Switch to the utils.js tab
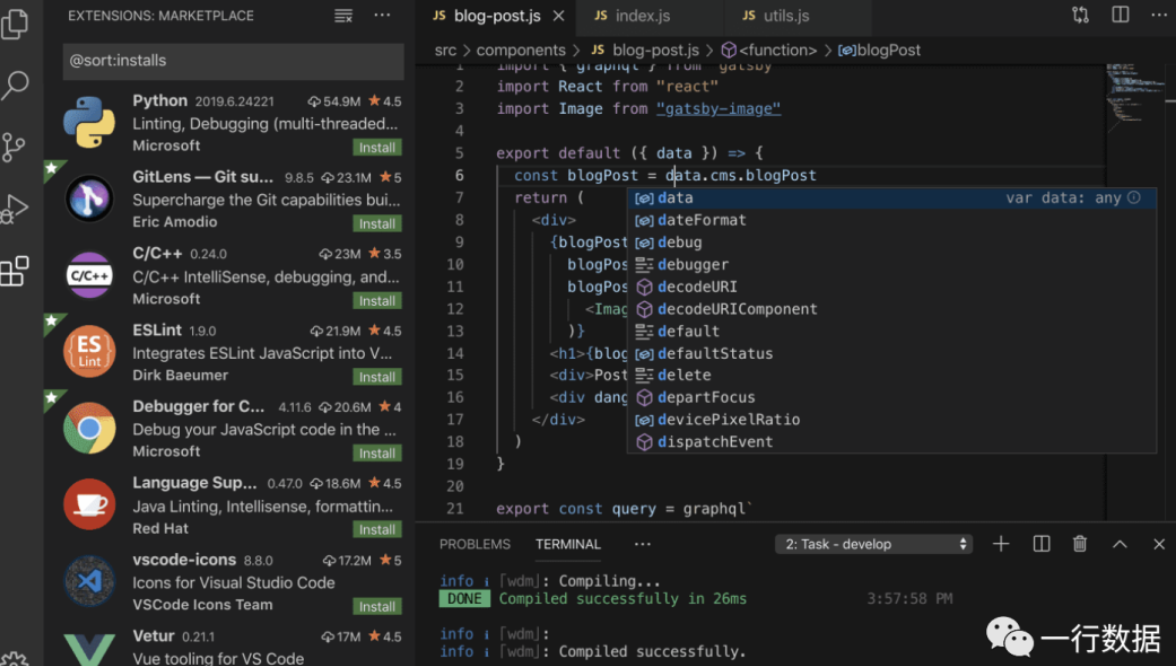 pos(798,16)
